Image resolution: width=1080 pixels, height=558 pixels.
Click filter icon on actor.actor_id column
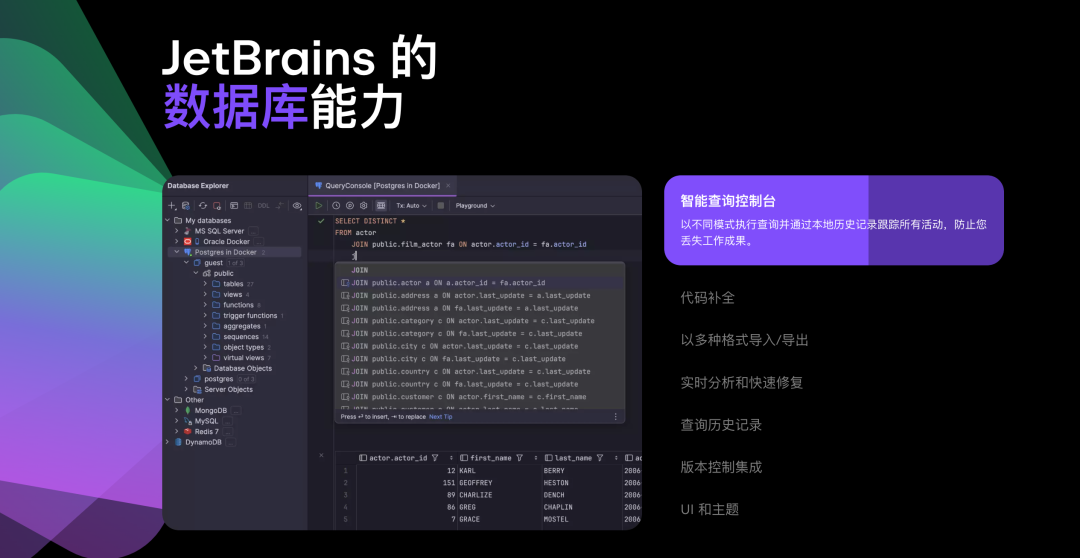[x=435, y=457]
